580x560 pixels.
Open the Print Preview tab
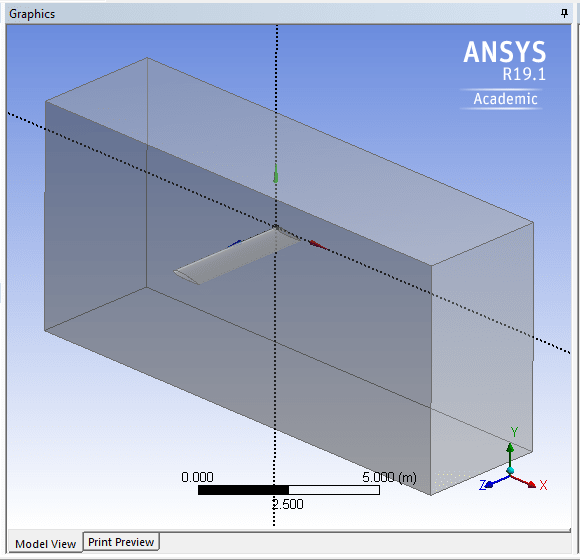tap(121, 542)
